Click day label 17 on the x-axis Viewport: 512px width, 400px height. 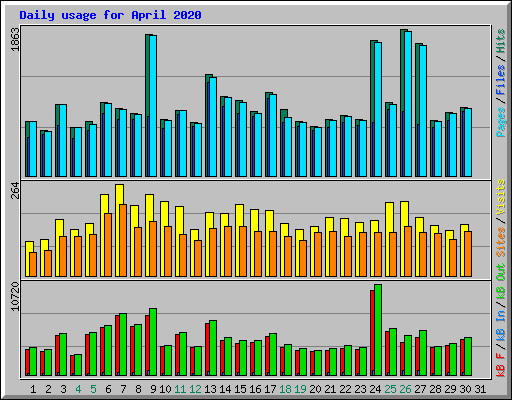[270, 389]
